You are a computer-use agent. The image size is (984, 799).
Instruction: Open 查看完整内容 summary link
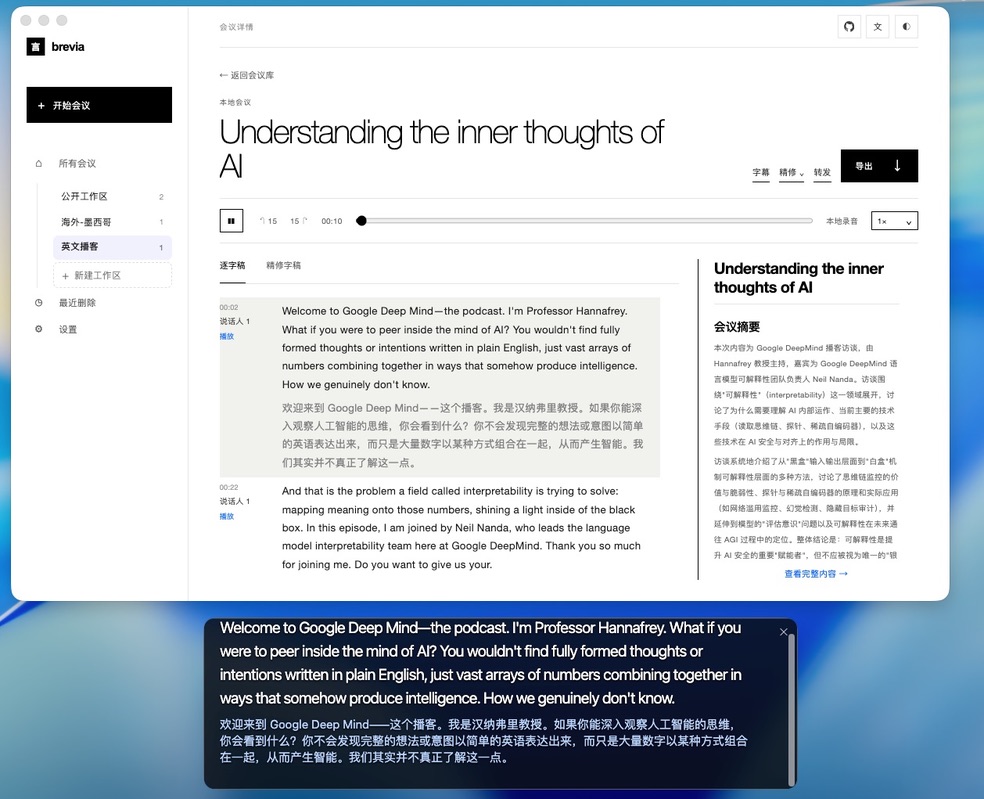pyautogui.click(x=816, y=574)
